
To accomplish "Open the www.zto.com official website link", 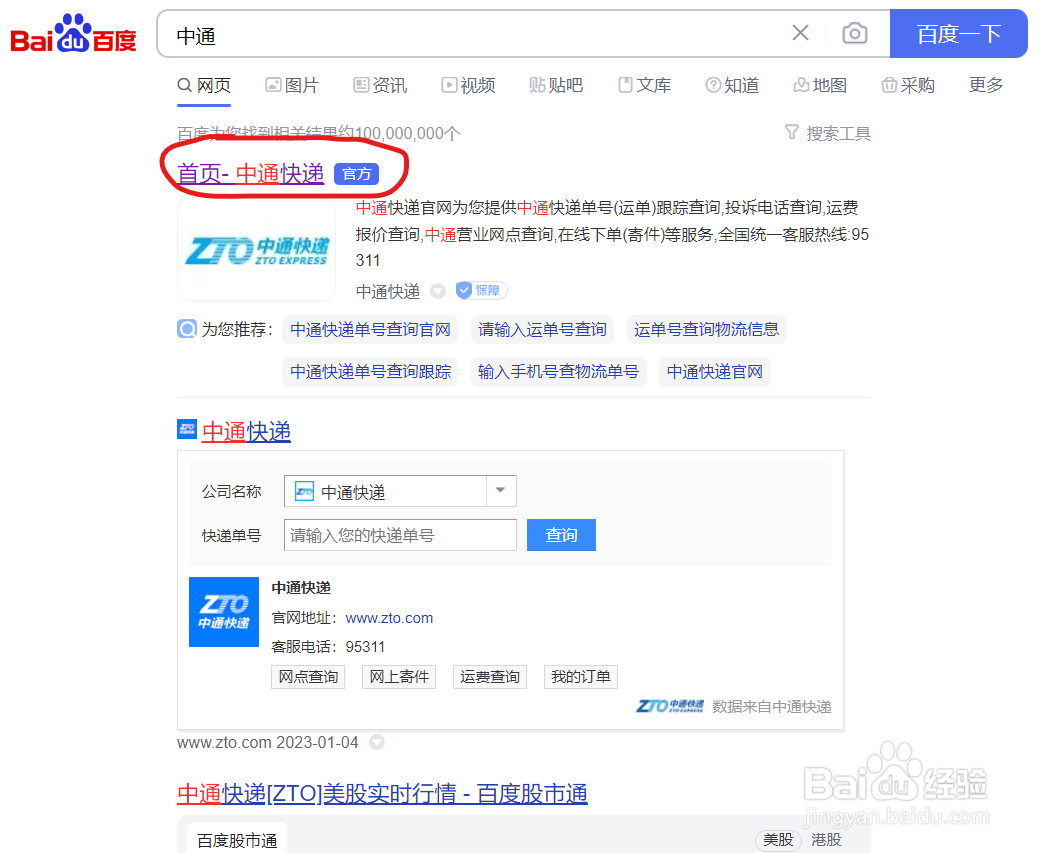I will pyautogui.click(x=389, y=618).
